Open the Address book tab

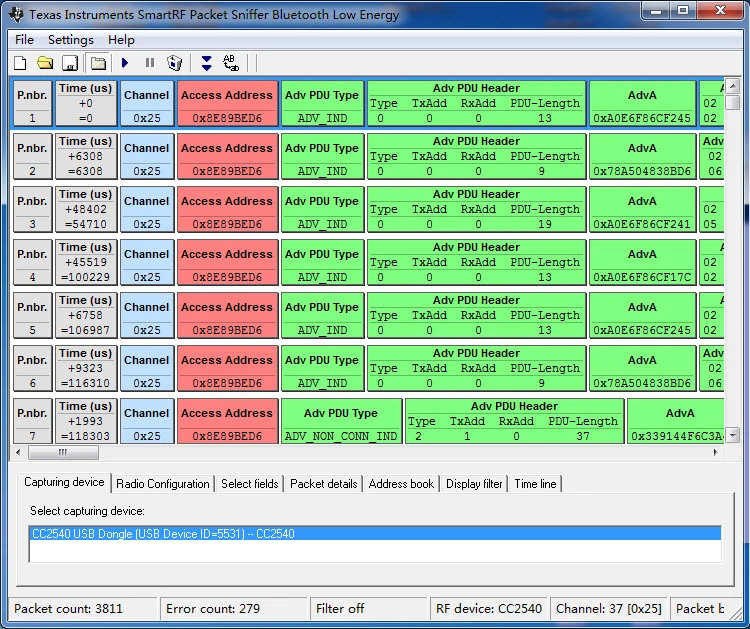(401, 484)
